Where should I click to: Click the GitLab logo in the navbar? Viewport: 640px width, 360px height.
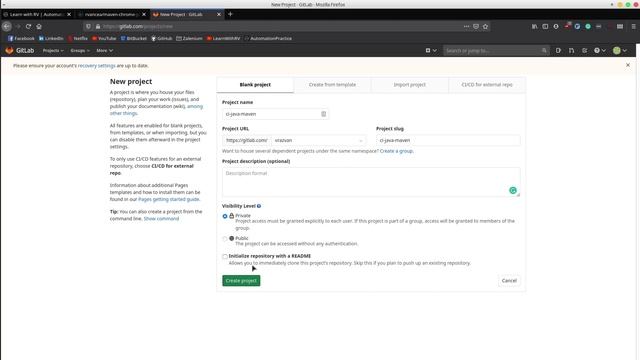19,50
